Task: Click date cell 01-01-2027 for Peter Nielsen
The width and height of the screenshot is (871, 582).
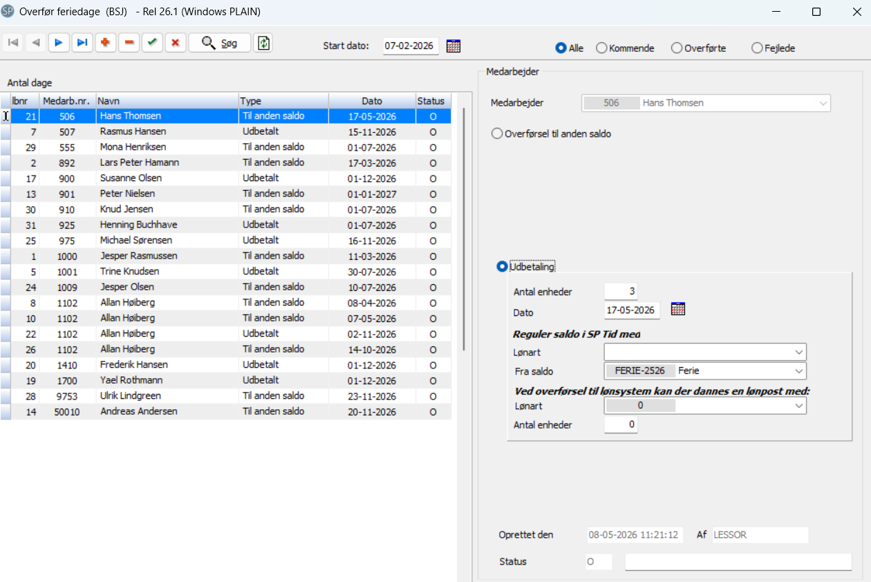Action: click(372, 194)
